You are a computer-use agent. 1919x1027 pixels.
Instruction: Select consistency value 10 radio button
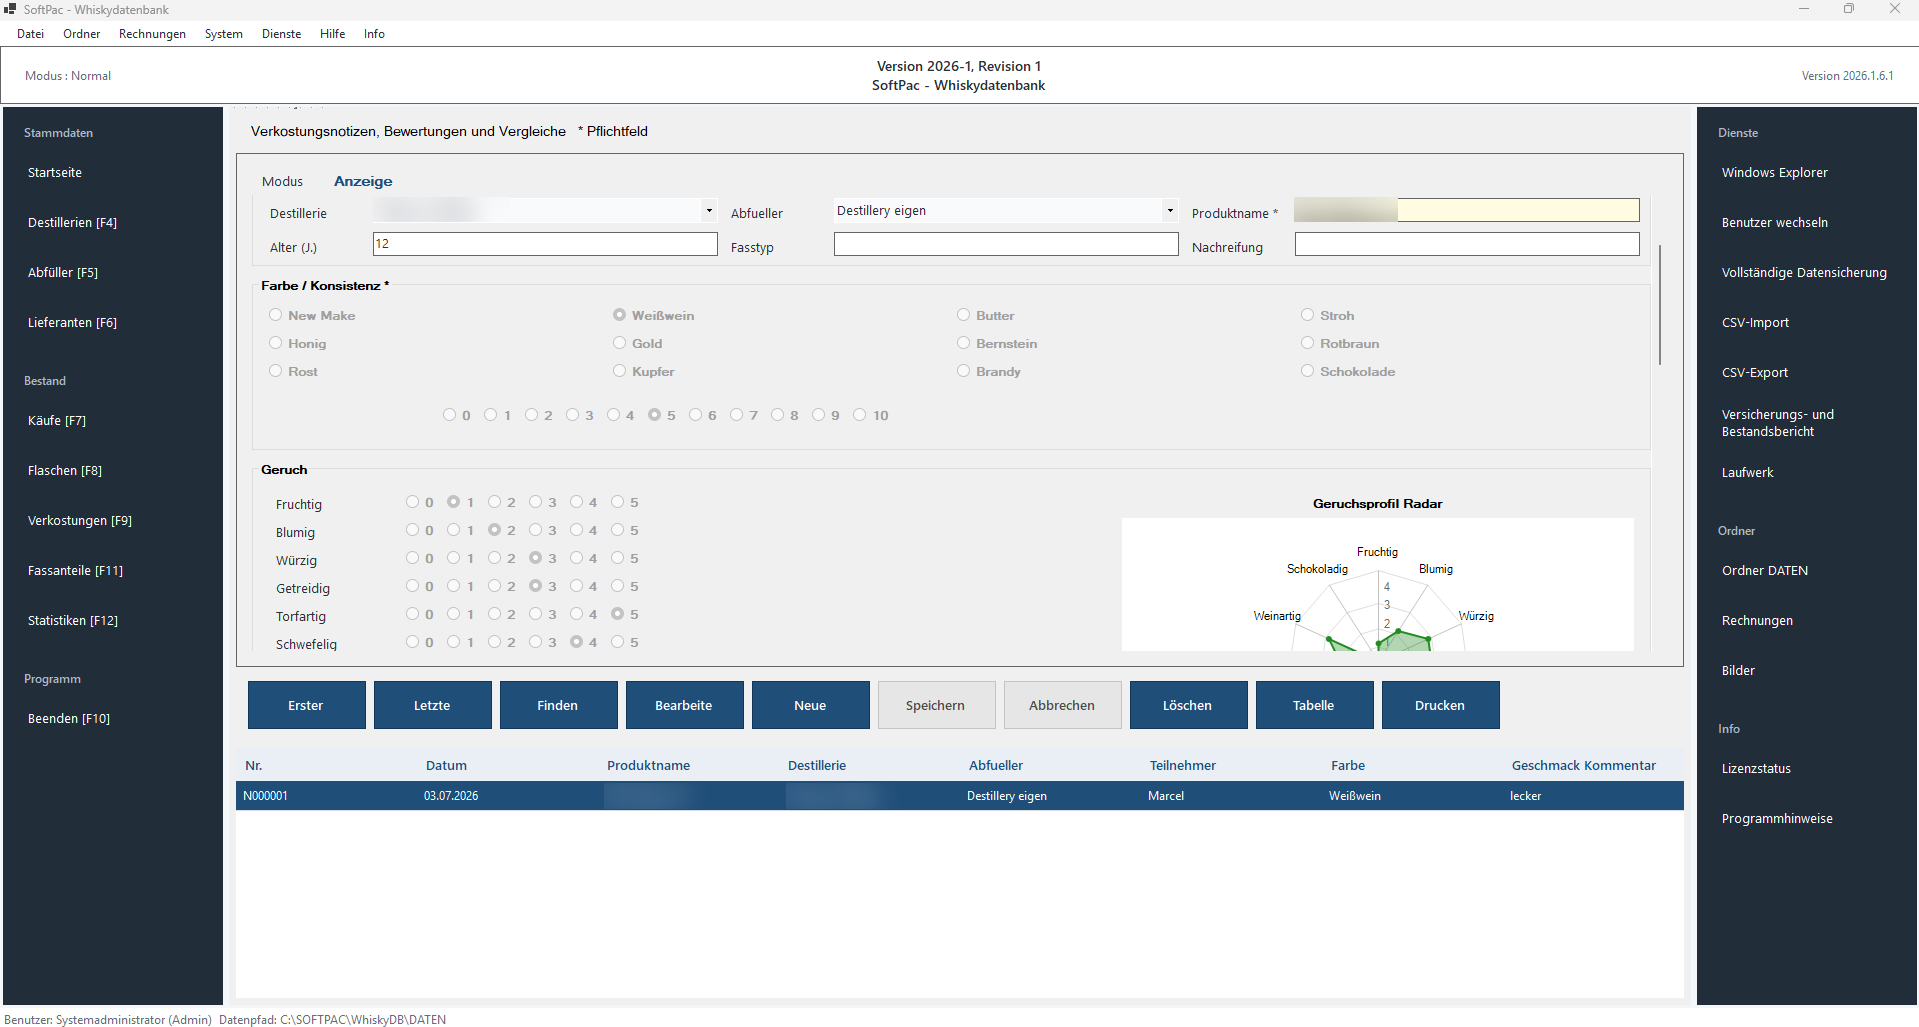tap(859, 415)
